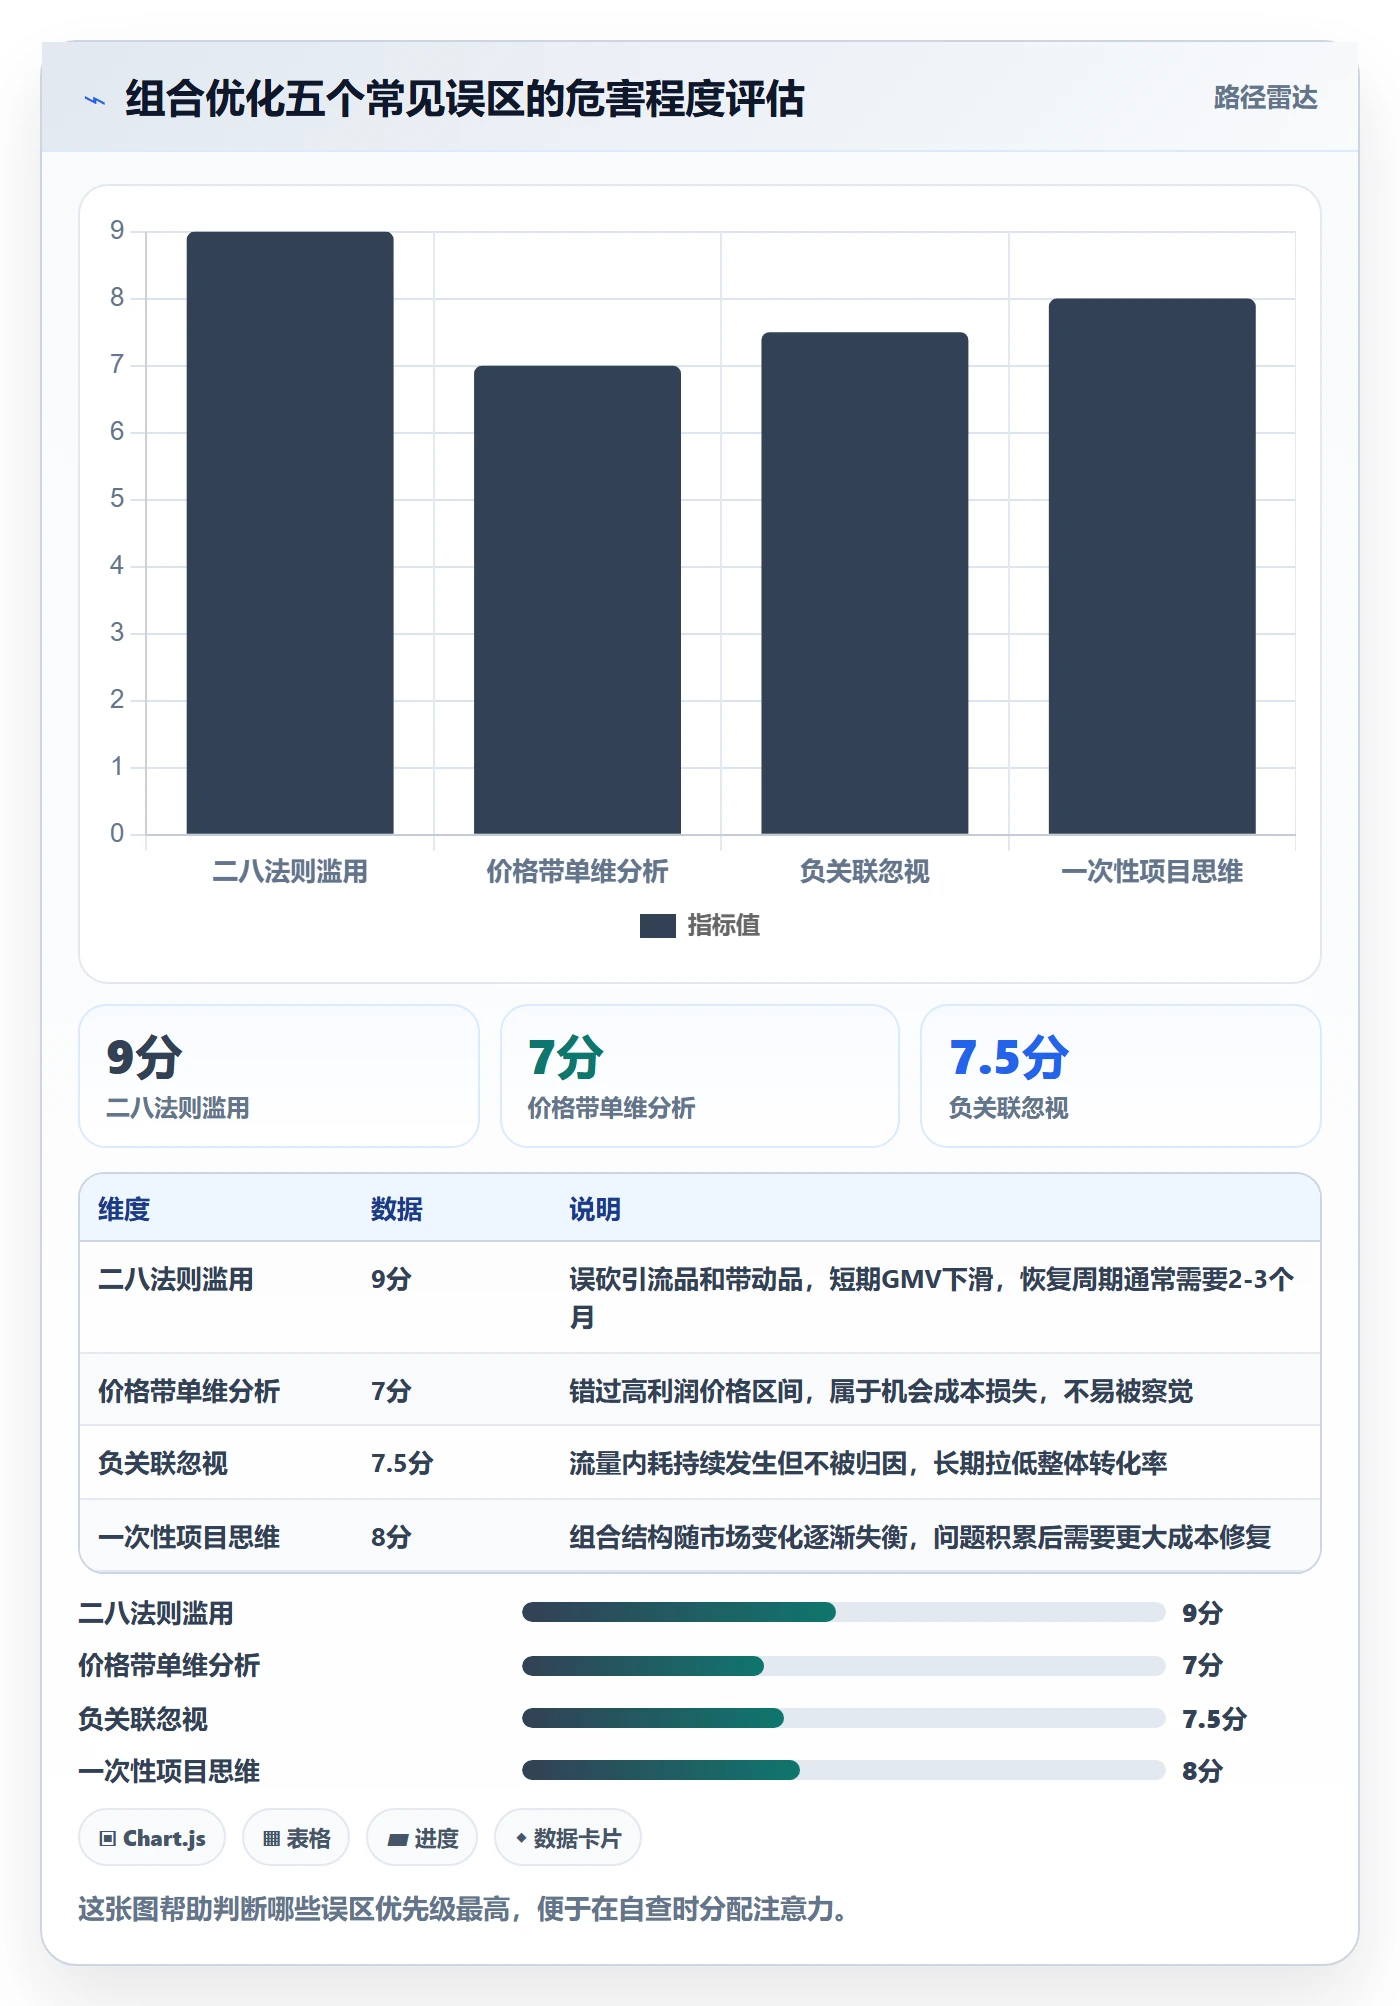Click the y-axis label 9
This screenshot has height=2006, width=1400.
coord(117,231)
